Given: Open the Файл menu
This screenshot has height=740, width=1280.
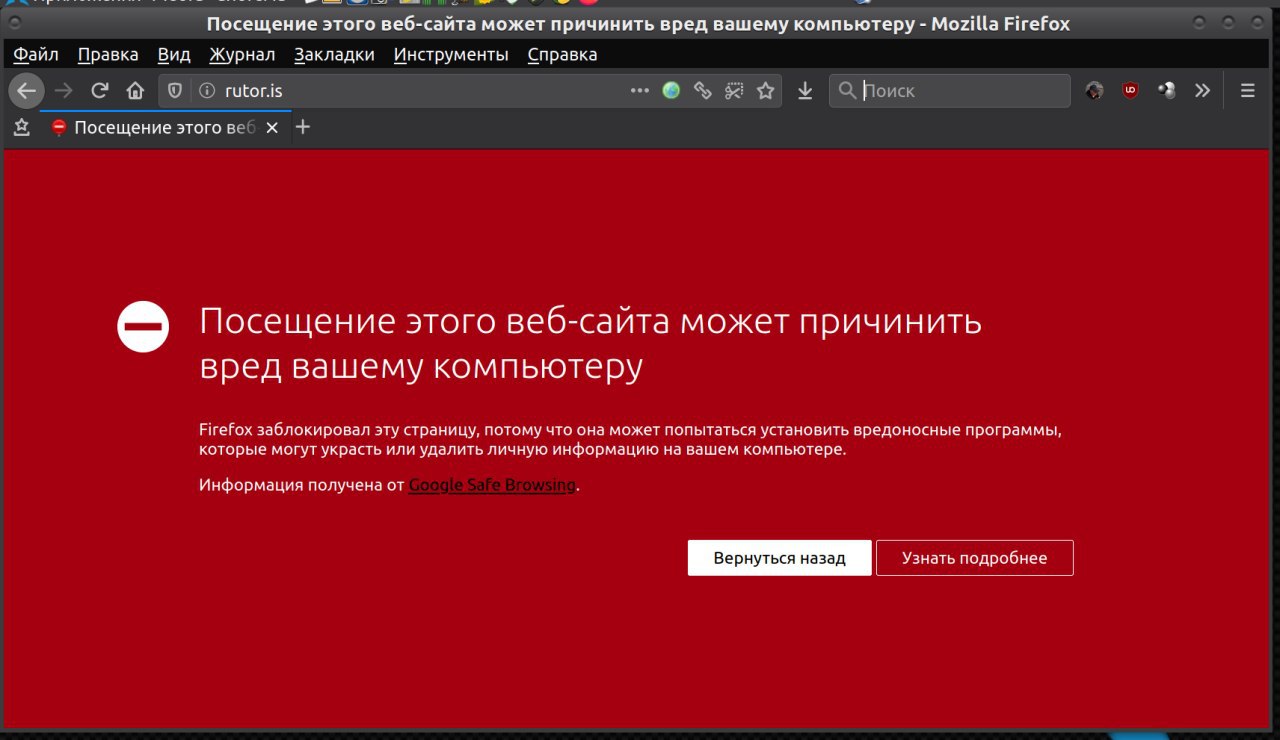Looking at the screenshot, I should (x=36, y=55).
